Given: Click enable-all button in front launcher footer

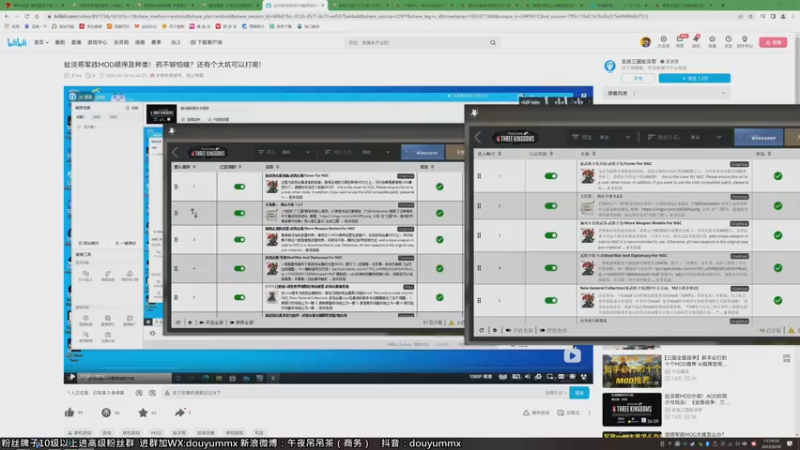Looking at the screenshot, I should (x=519, y=330).
